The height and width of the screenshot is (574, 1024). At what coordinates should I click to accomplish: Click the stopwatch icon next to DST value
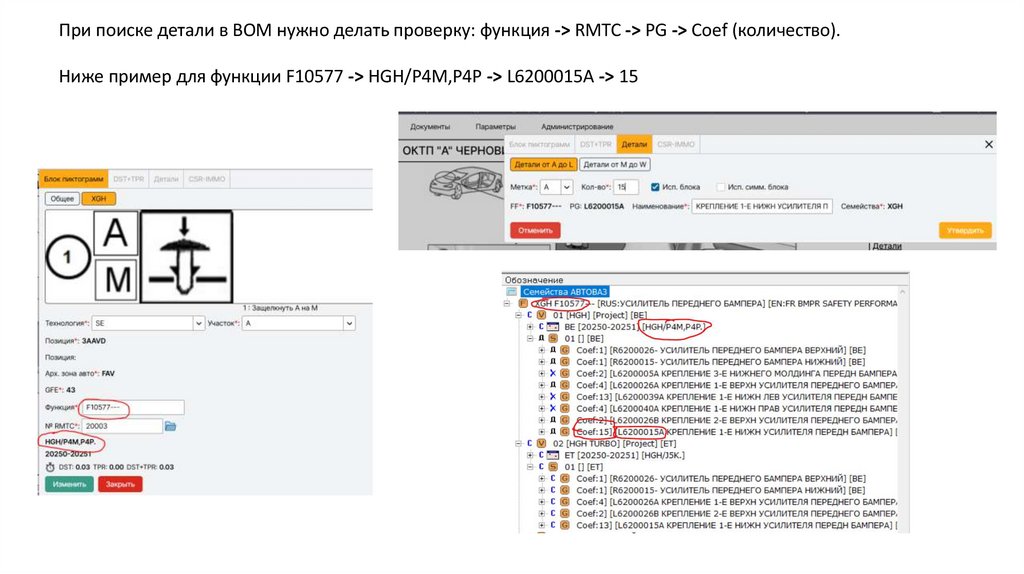click(x=50, y=467)
